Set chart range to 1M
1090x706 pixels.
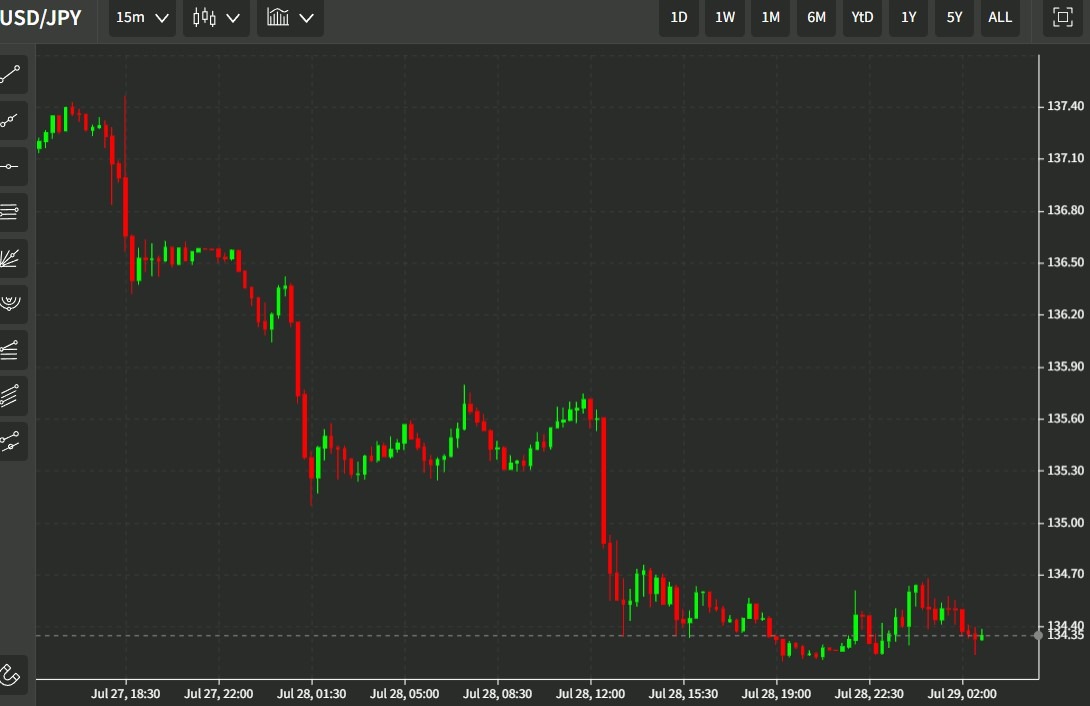click(x=770, y=17)
